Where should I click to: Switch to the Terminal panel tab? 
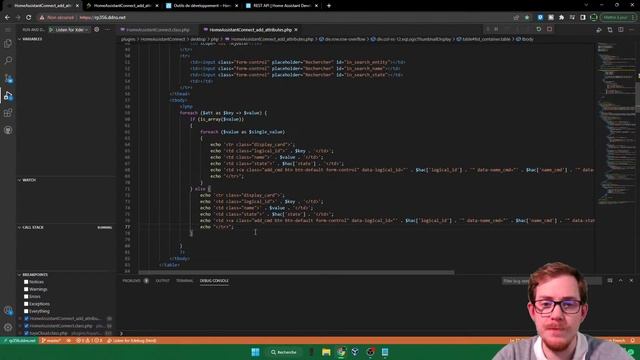(184, 281)
